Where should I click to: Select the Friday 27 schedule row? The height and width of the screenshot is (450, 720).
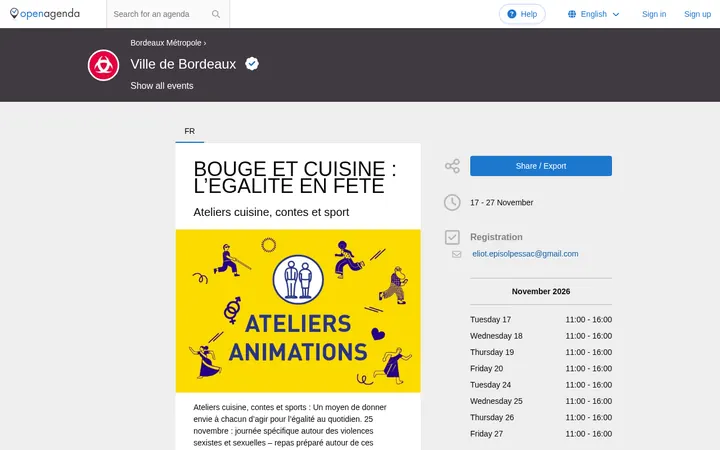point(541,434)
